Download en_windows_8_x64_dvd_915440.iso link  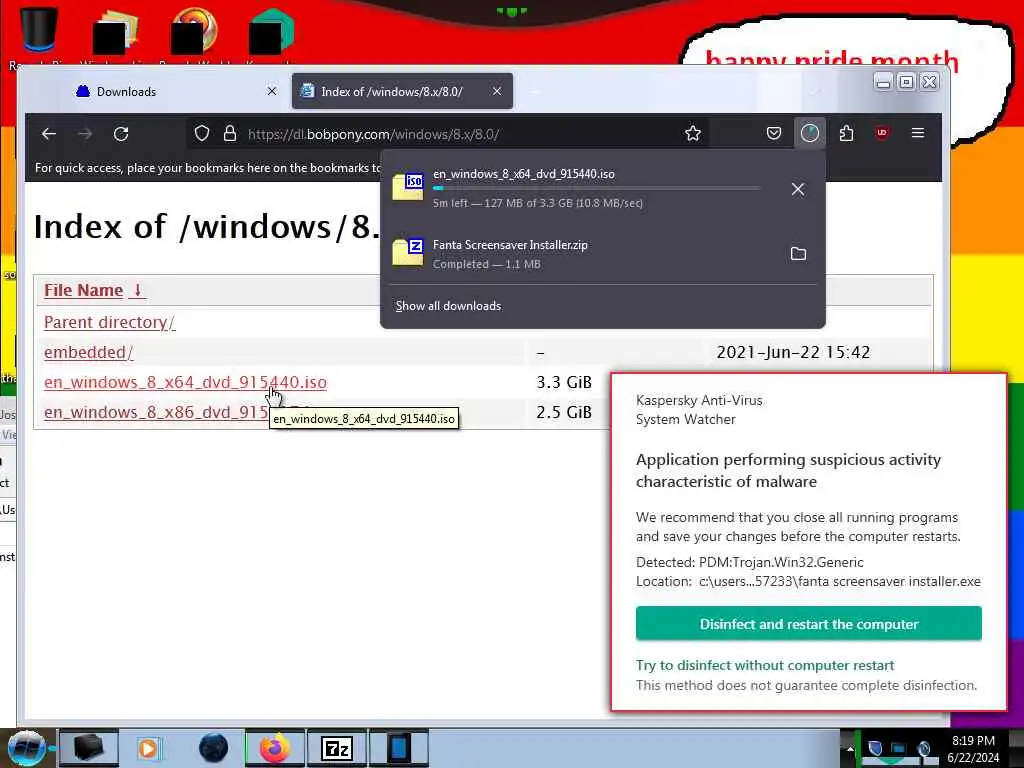pos(185,382)
